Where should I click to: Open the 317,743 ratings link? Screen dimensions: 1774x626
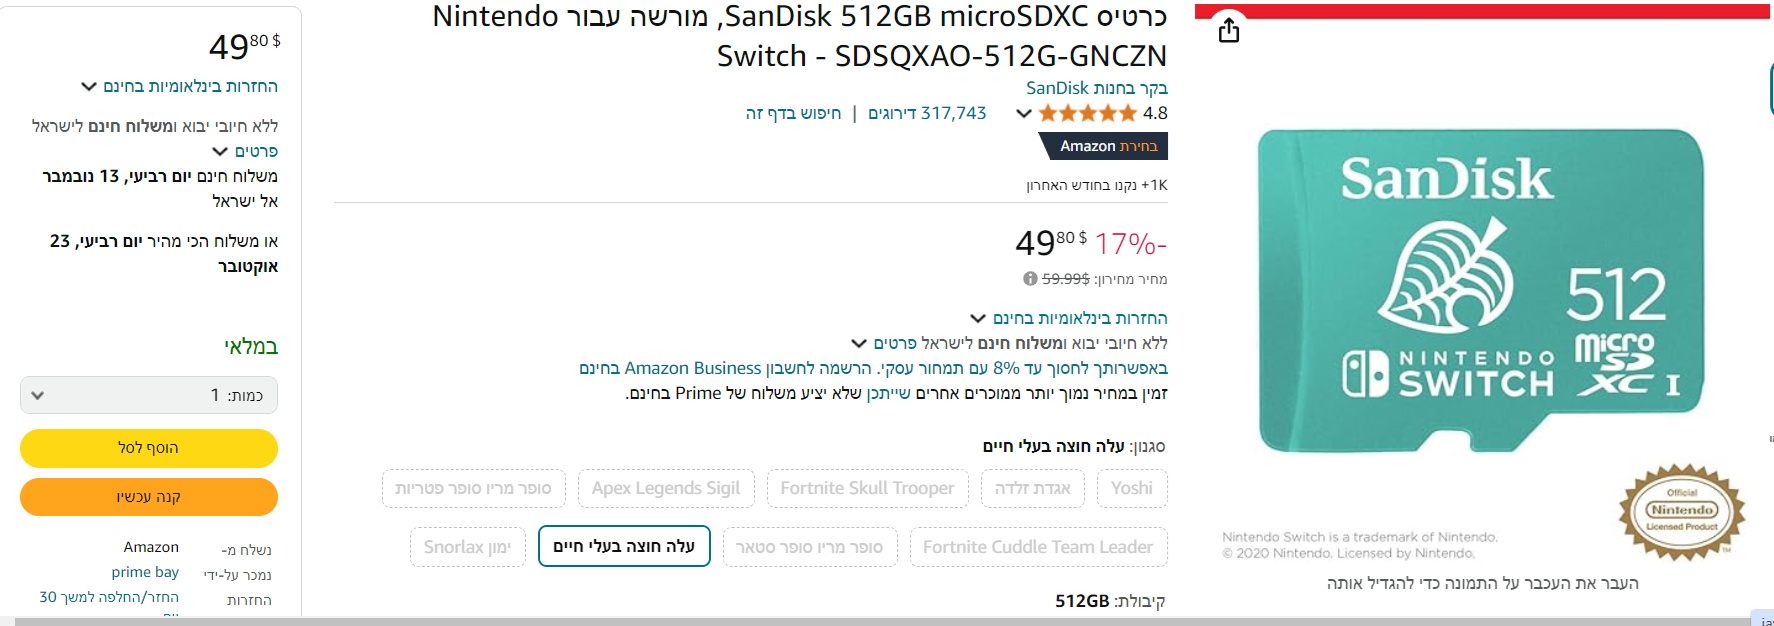pos(927,113)
